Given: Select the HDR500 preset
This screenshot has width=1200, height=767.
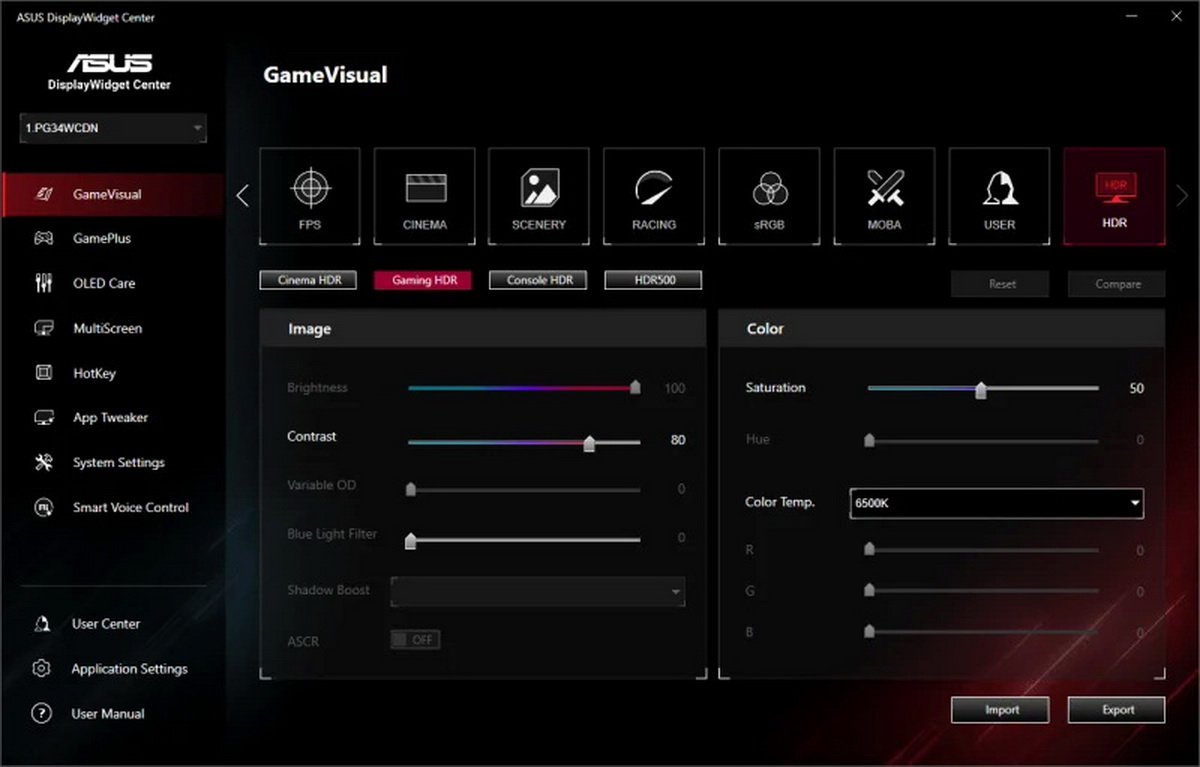Looking at the screenshot, I should pyautogui.click(x=653, y=280).
